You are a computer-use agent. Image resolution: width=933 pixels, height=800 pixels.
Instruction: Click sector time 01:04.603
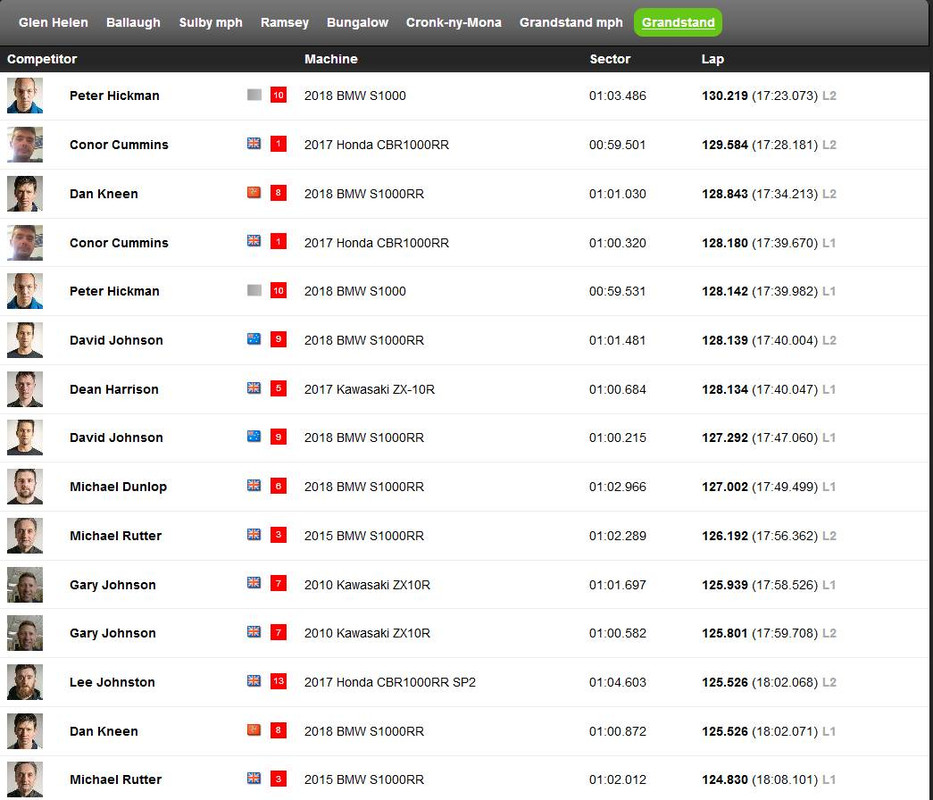[617, 682]
